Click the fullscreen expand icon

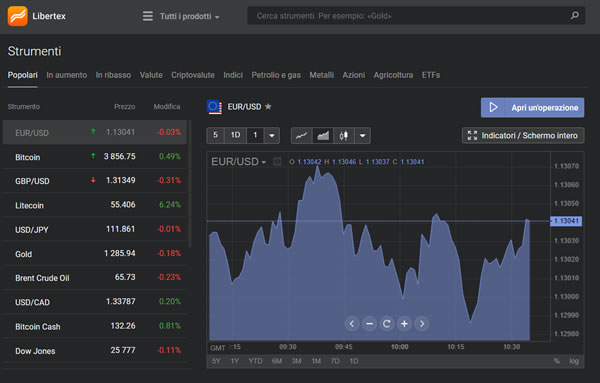(472, 135)
